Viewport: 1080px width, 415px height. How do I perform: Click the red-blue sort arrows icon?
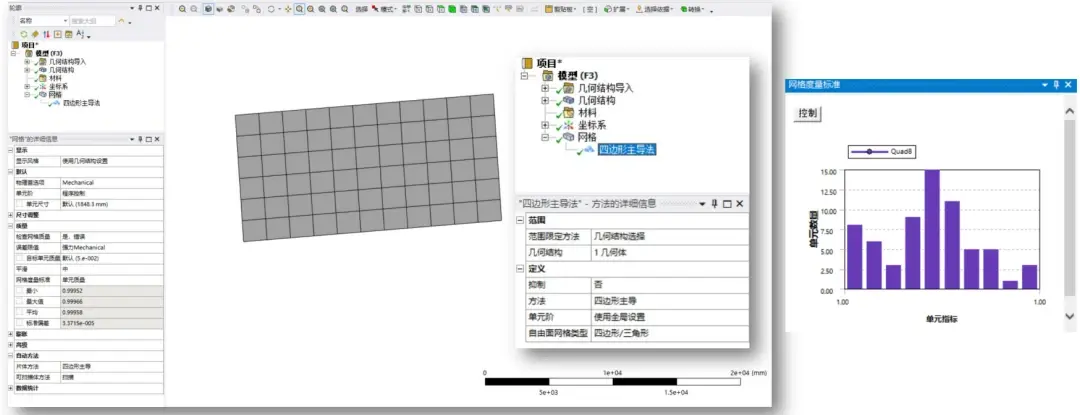coord(46,34)
